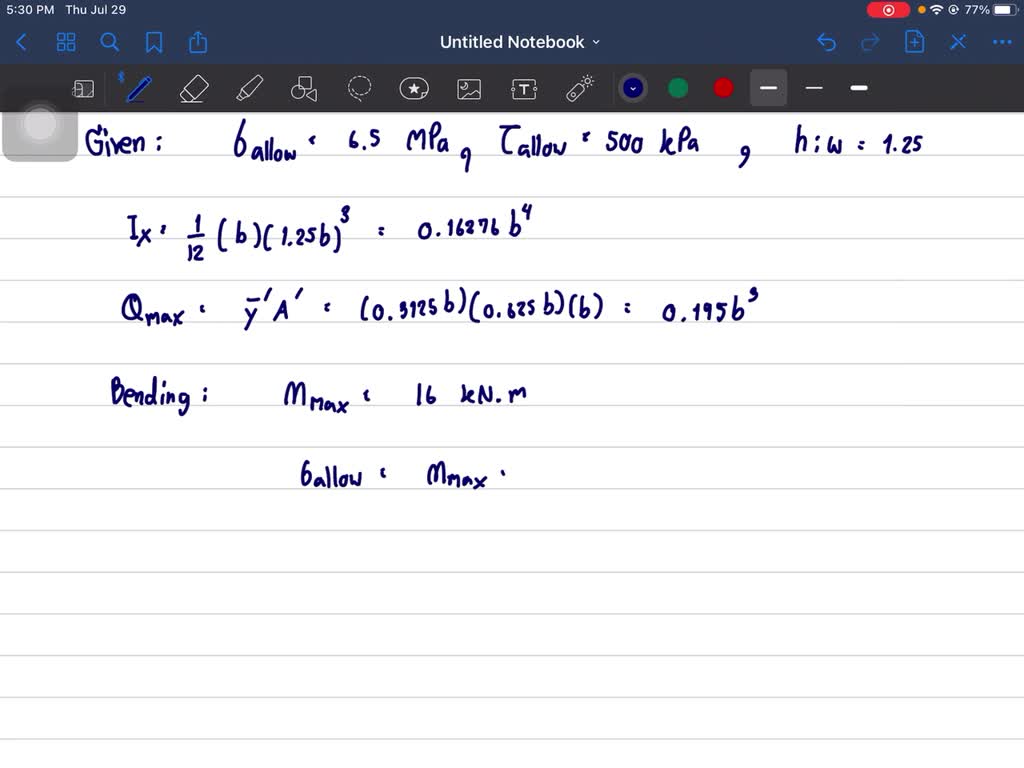1024x768 pixels.
Task: Activate the Lasso selection tool
Action: [359, 88]
